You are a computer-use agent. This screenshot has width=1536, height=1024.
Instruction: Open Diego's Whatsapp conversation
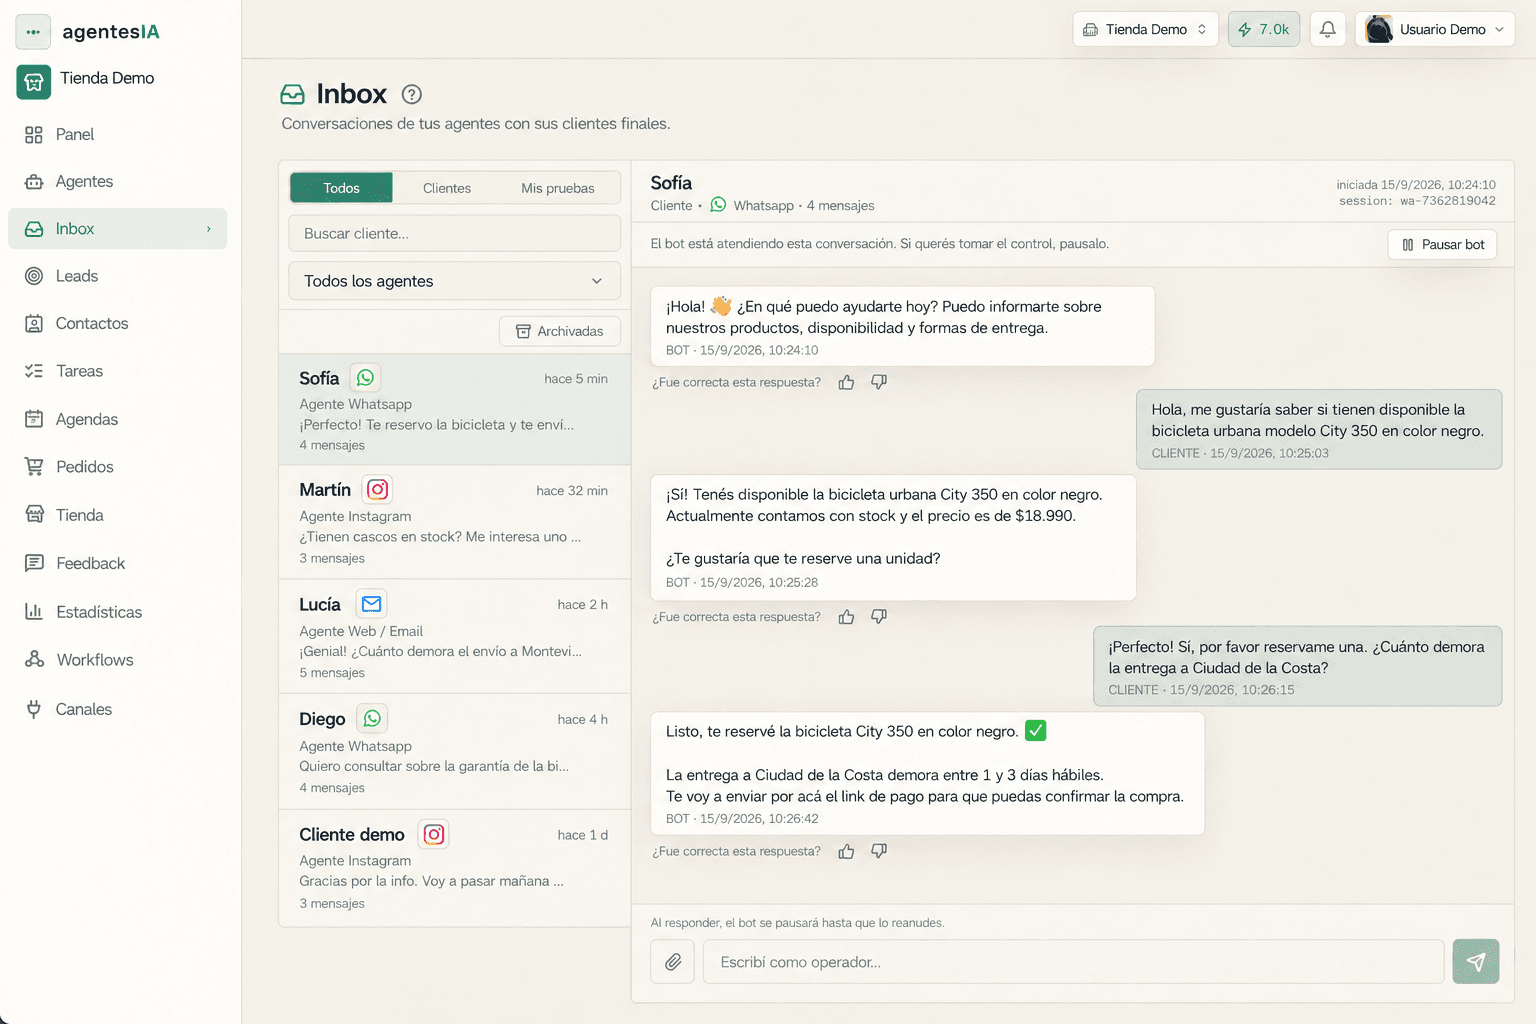click(x=455, y=752)
